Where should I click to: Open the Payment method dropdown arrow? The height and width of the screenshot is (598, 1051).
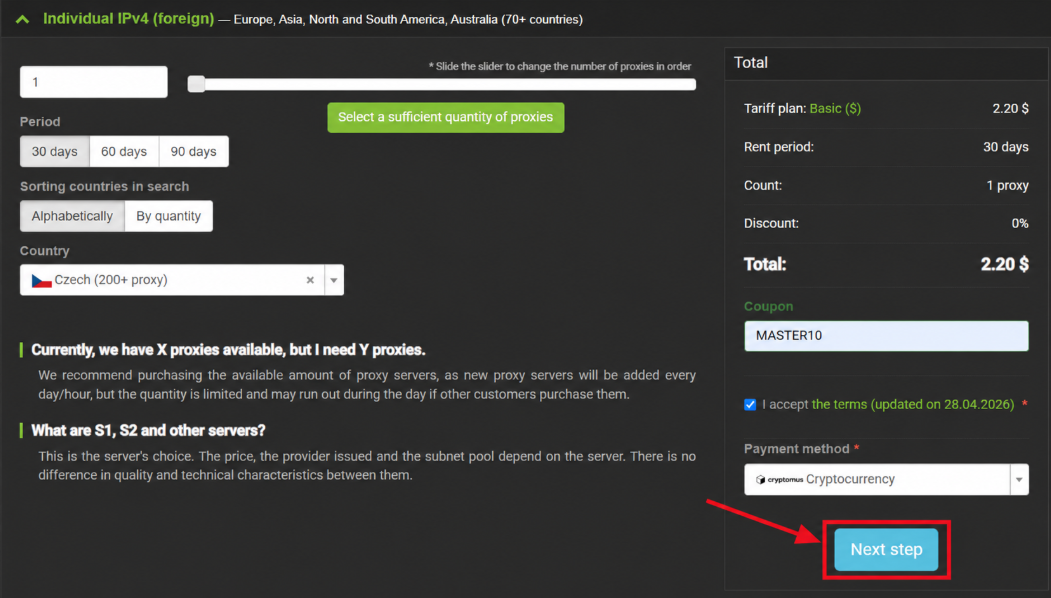click(1019, 479)
